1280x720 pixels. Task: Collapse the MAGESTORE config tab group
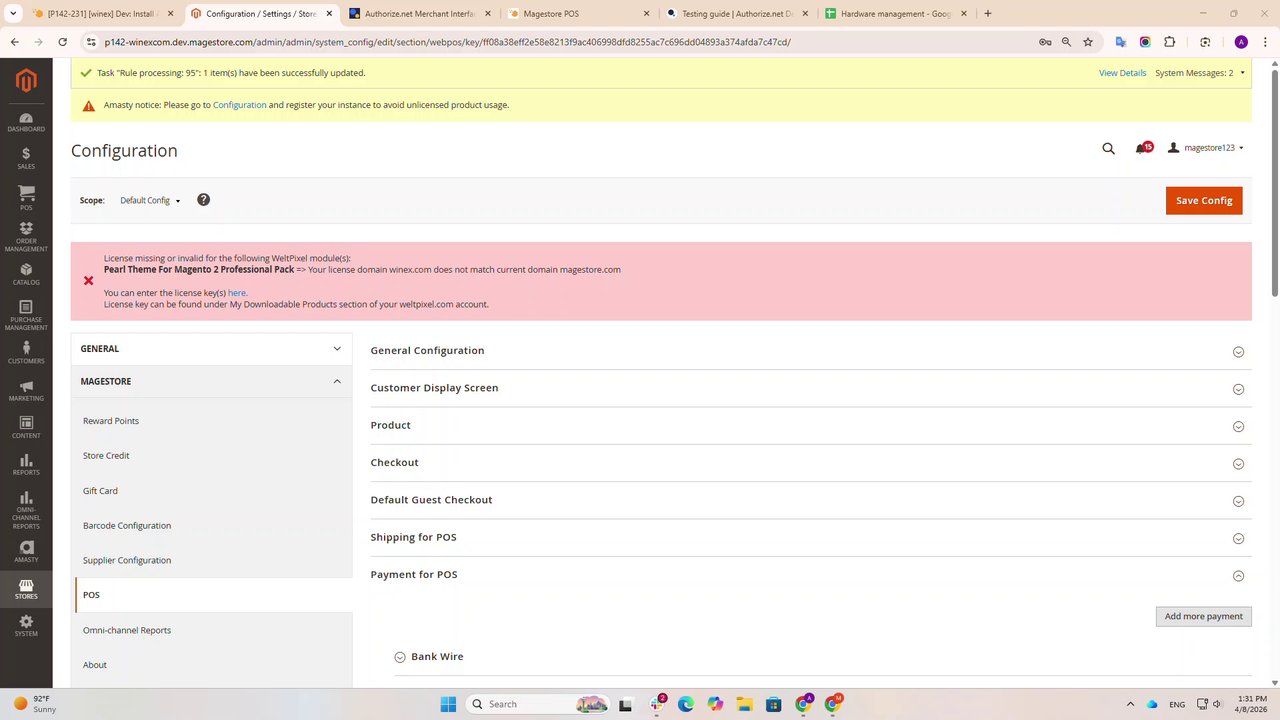click(x=211, y=381)
